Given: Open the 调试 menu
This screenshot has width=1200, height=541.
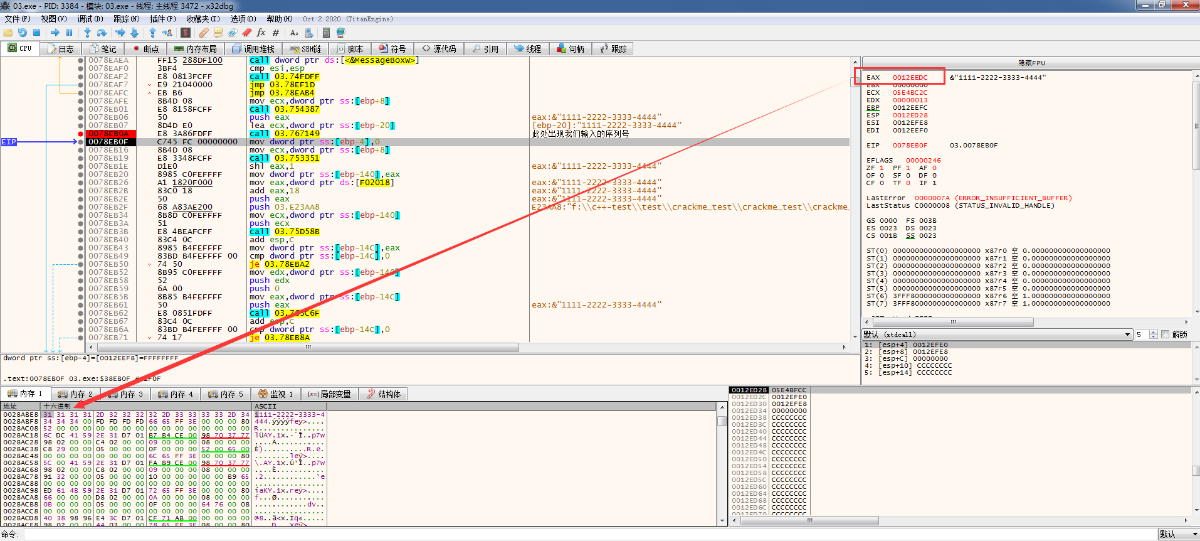Looking at the screenshot, I should 92,19.
